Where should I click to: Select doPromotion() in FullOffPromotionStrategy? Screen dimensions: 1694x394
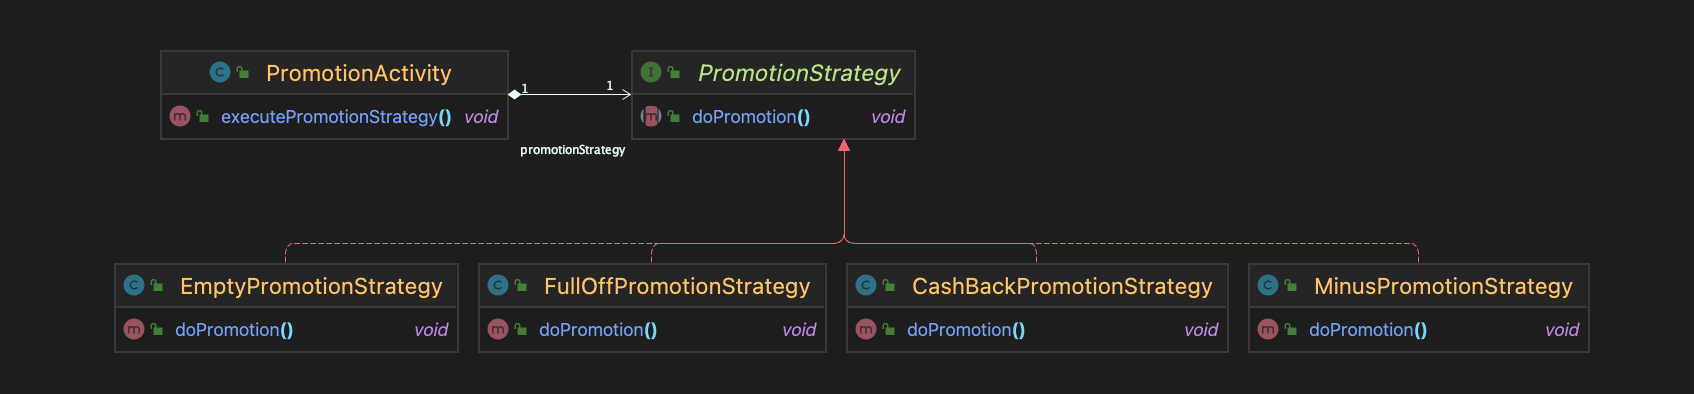click(x=598, y=330)
